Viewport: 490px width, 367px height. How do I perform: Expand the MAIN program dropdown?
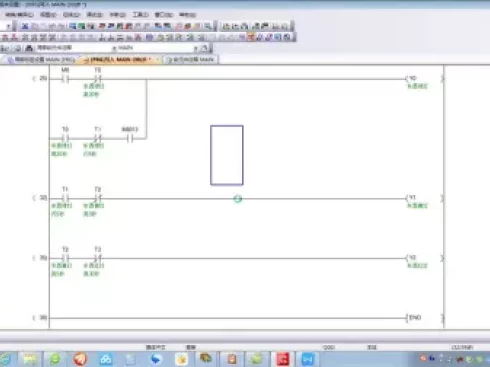[196, 48]
